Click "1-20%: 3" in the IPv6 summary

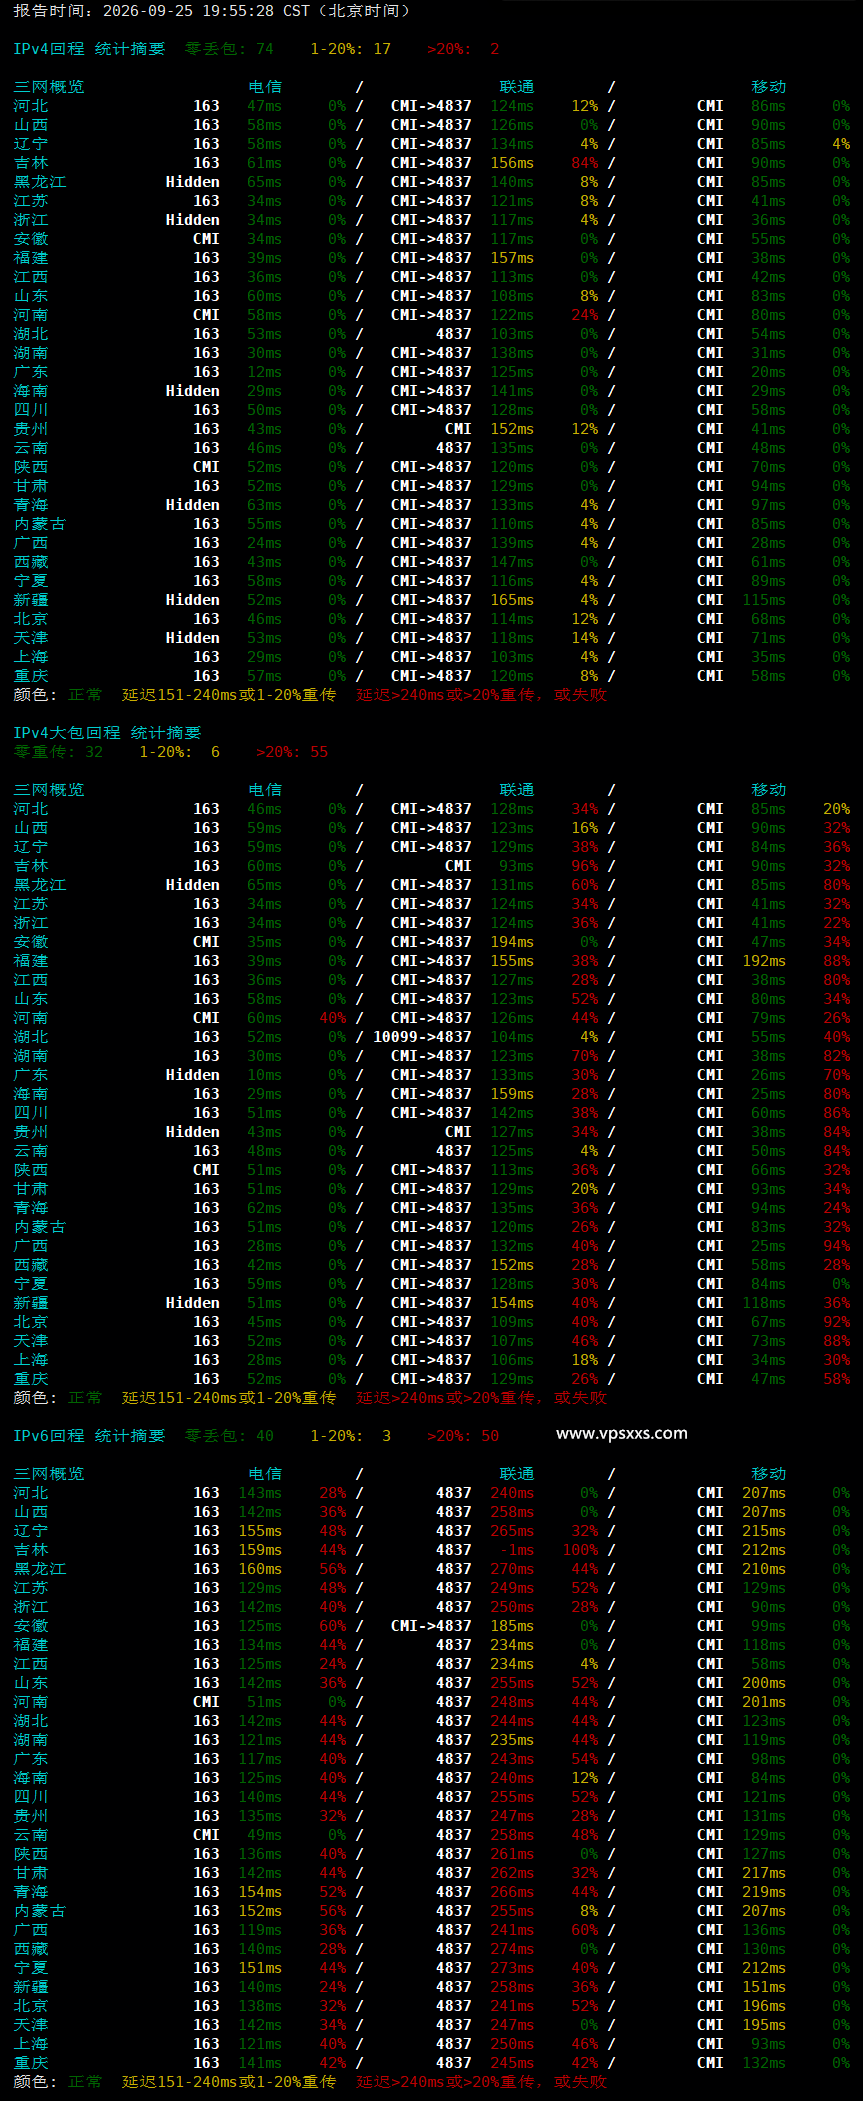350,1436
